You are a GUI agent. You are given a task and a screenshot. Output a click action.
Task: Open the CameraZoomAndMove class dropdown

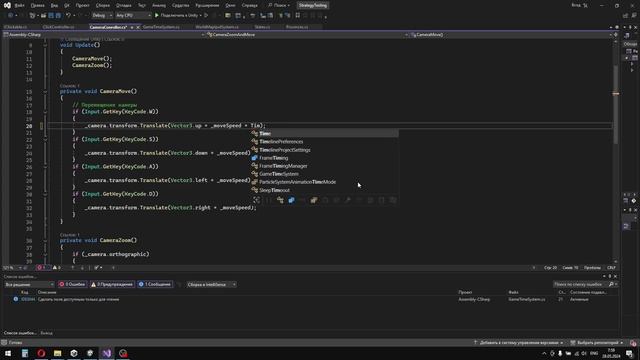pyautogui.click(x=308, y=35)
